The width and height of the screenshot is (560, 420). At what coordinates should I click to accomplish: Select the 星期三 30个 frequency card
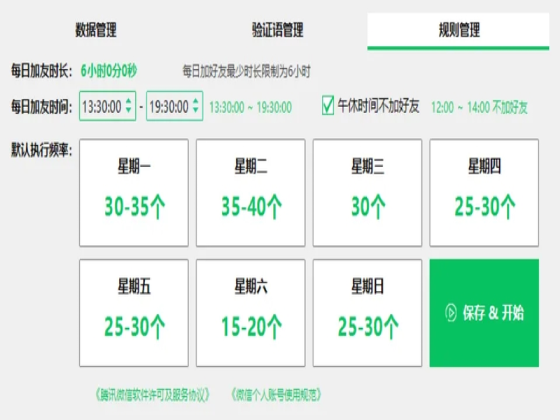368,193
